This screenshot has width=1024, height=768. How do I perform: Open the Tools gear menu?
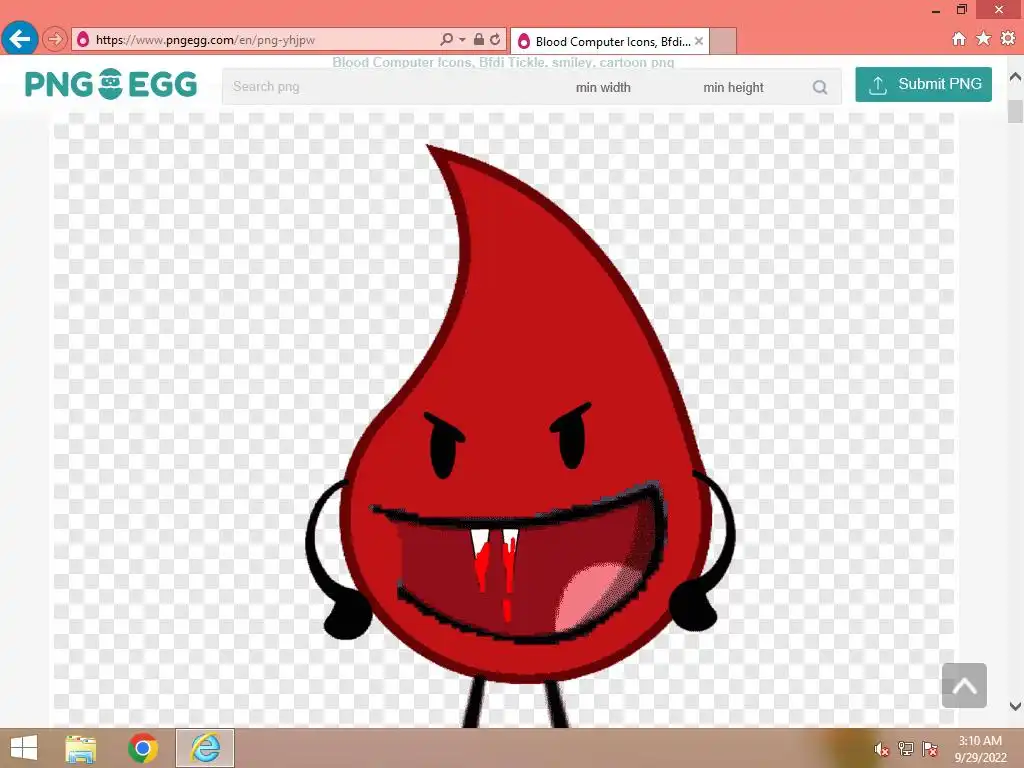tap(1008, 39)
